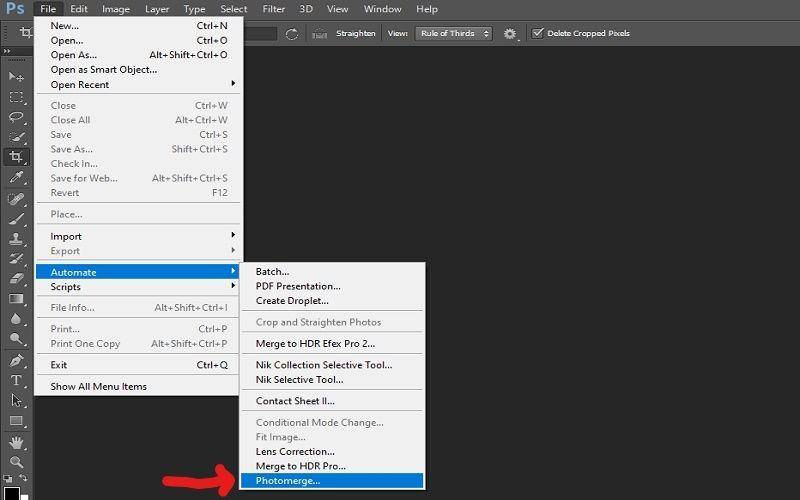This screenshot has height=500, width=800.
Task: Choose Open as Smart Object
Action: pyautogui.click(x=138, y=69)
